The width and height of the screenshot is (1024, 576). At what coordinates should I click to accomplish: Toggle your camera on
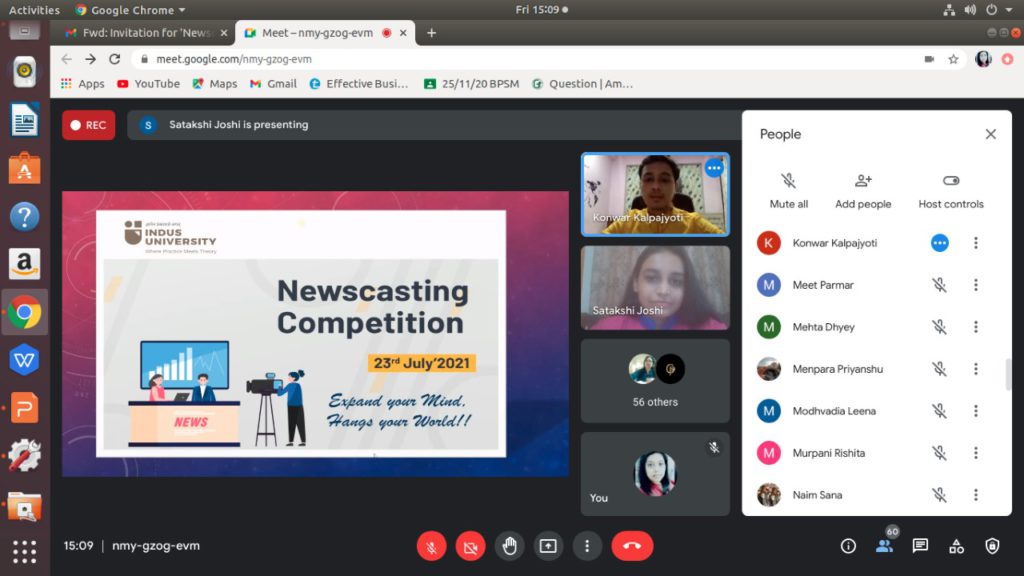[470, 546]
